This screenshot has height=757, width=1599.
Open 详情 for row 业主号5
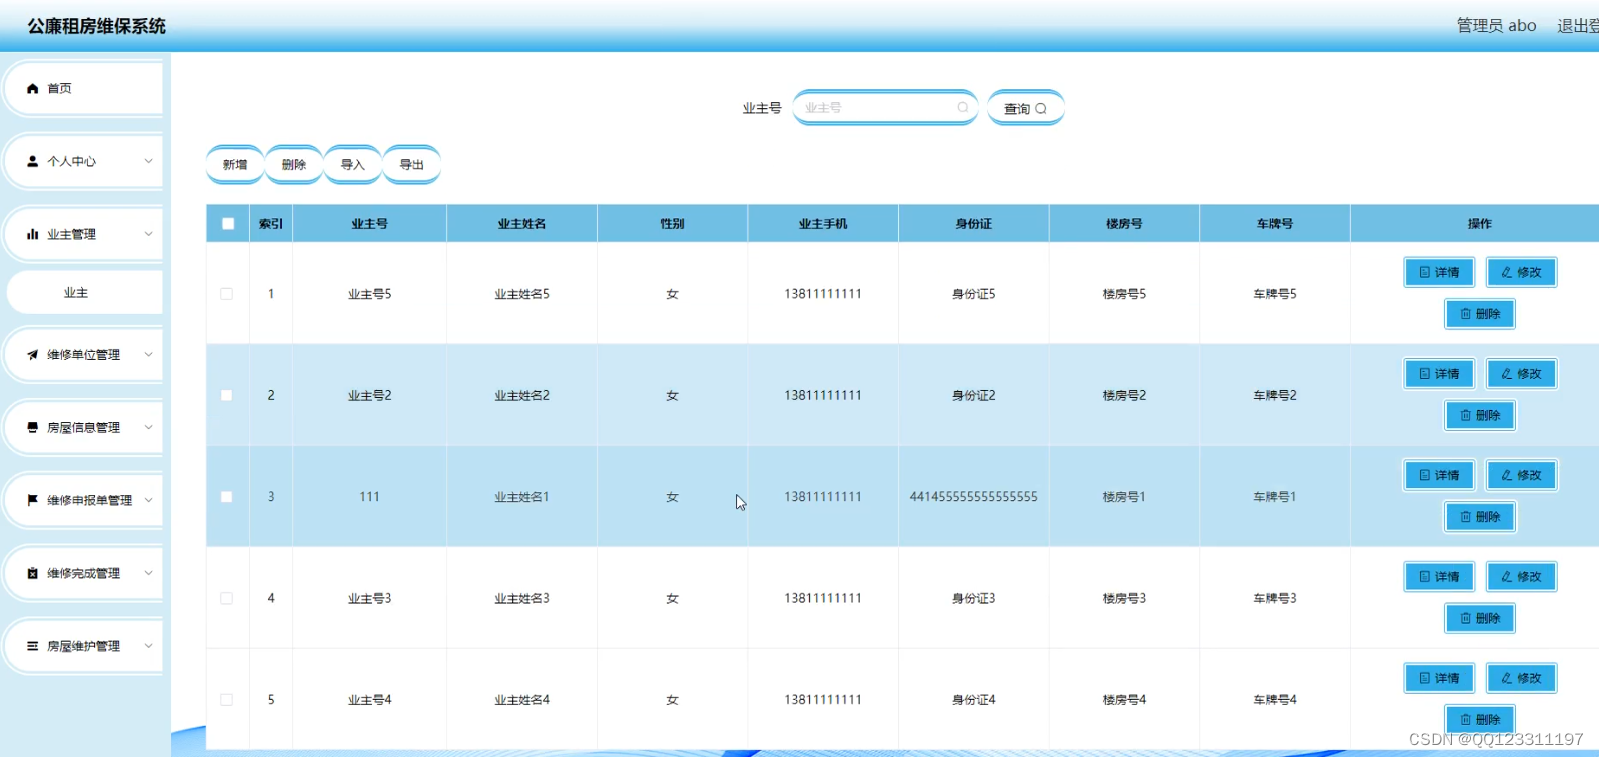(x=1439, y=272)
